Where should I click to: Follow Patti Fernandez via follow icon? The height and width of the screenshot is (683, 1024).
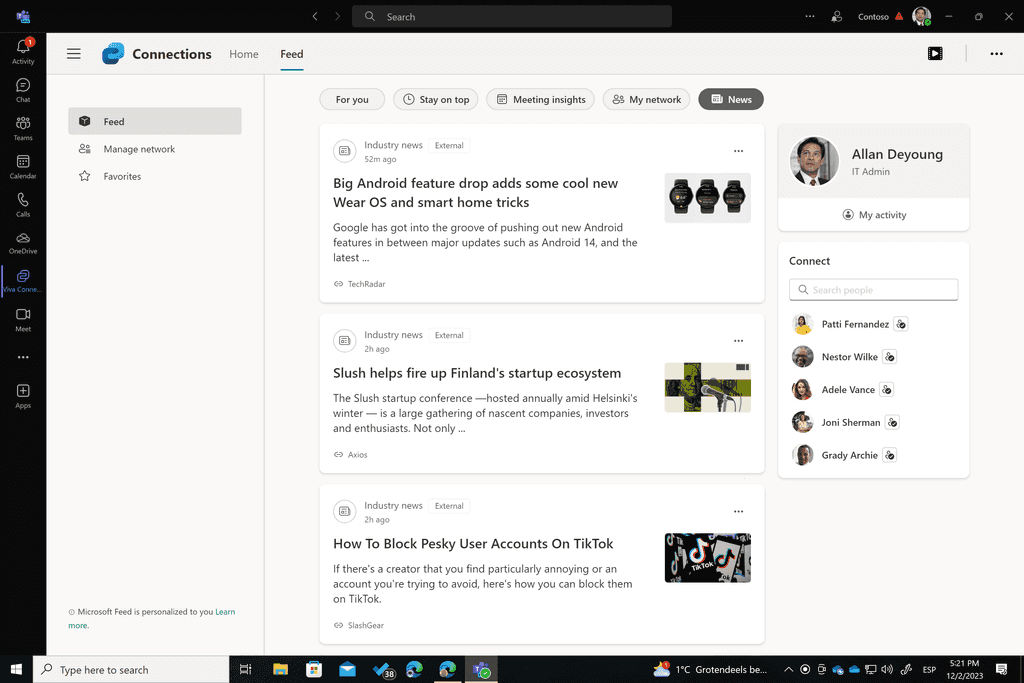pos(901,324)
